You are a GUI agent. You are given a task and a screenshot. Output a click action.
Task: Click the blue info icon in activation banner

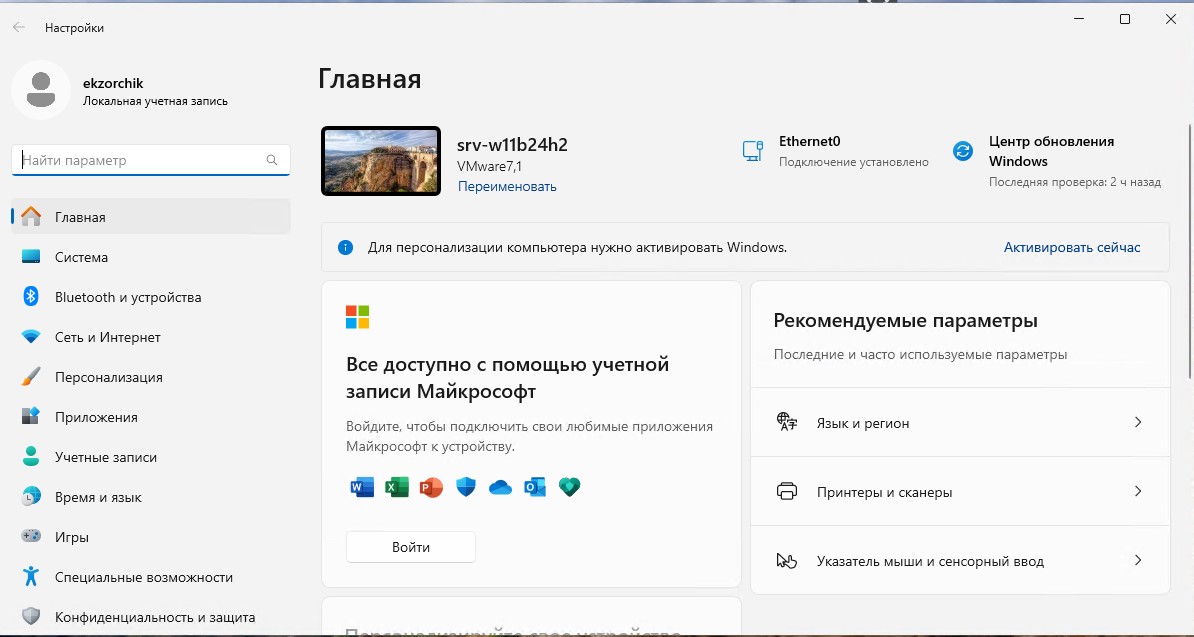(346, 247)
